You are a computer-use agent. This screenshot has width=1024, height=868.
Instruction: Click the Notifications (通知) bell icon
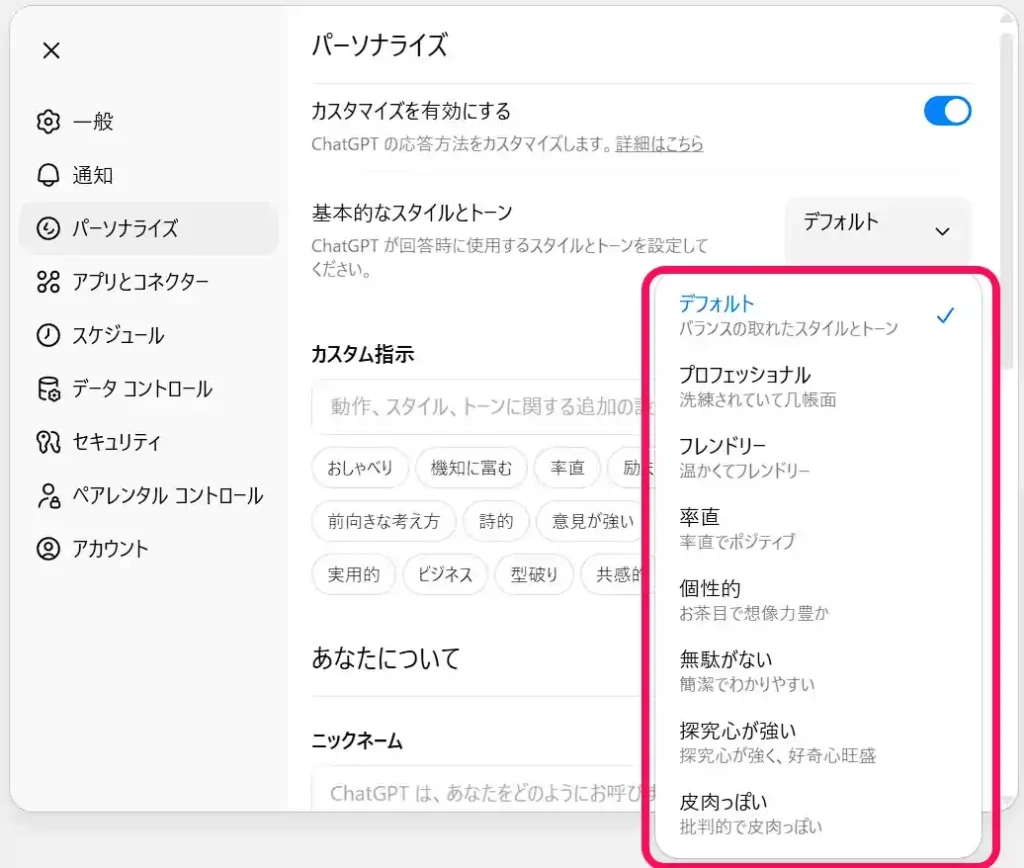[48, 175]
